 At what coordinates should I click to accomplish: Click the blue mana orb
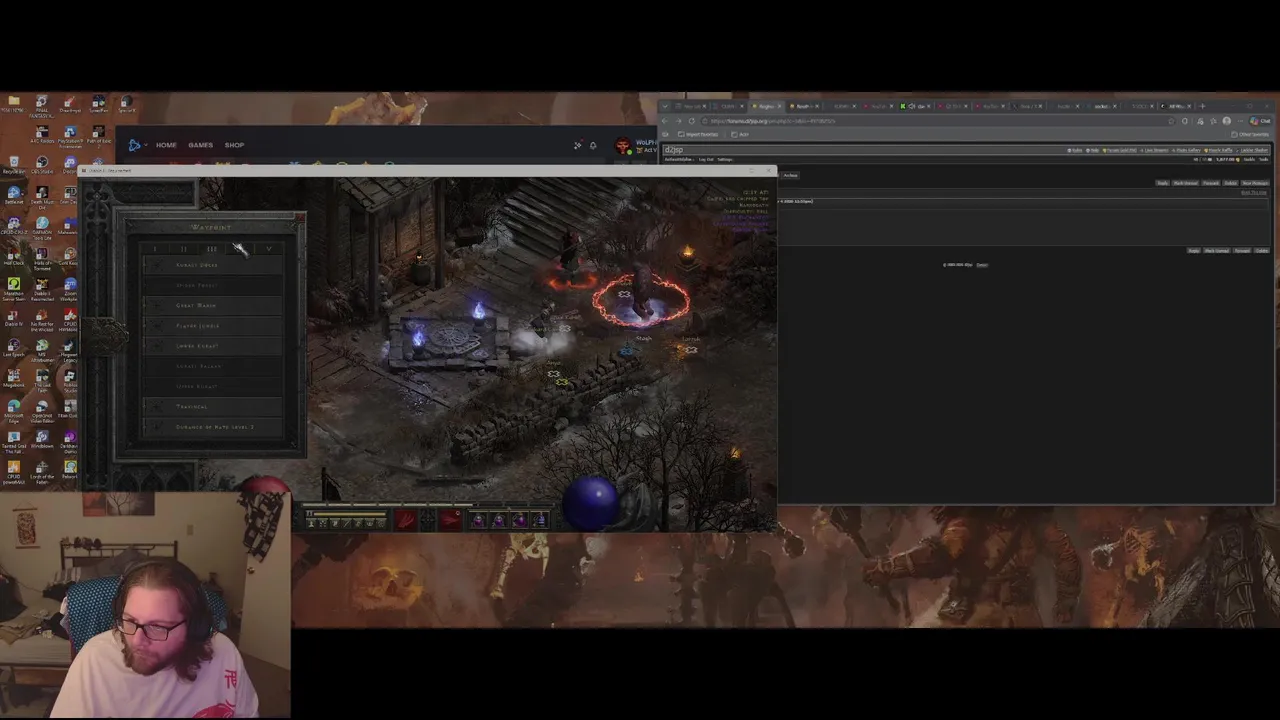pos(591,502)
